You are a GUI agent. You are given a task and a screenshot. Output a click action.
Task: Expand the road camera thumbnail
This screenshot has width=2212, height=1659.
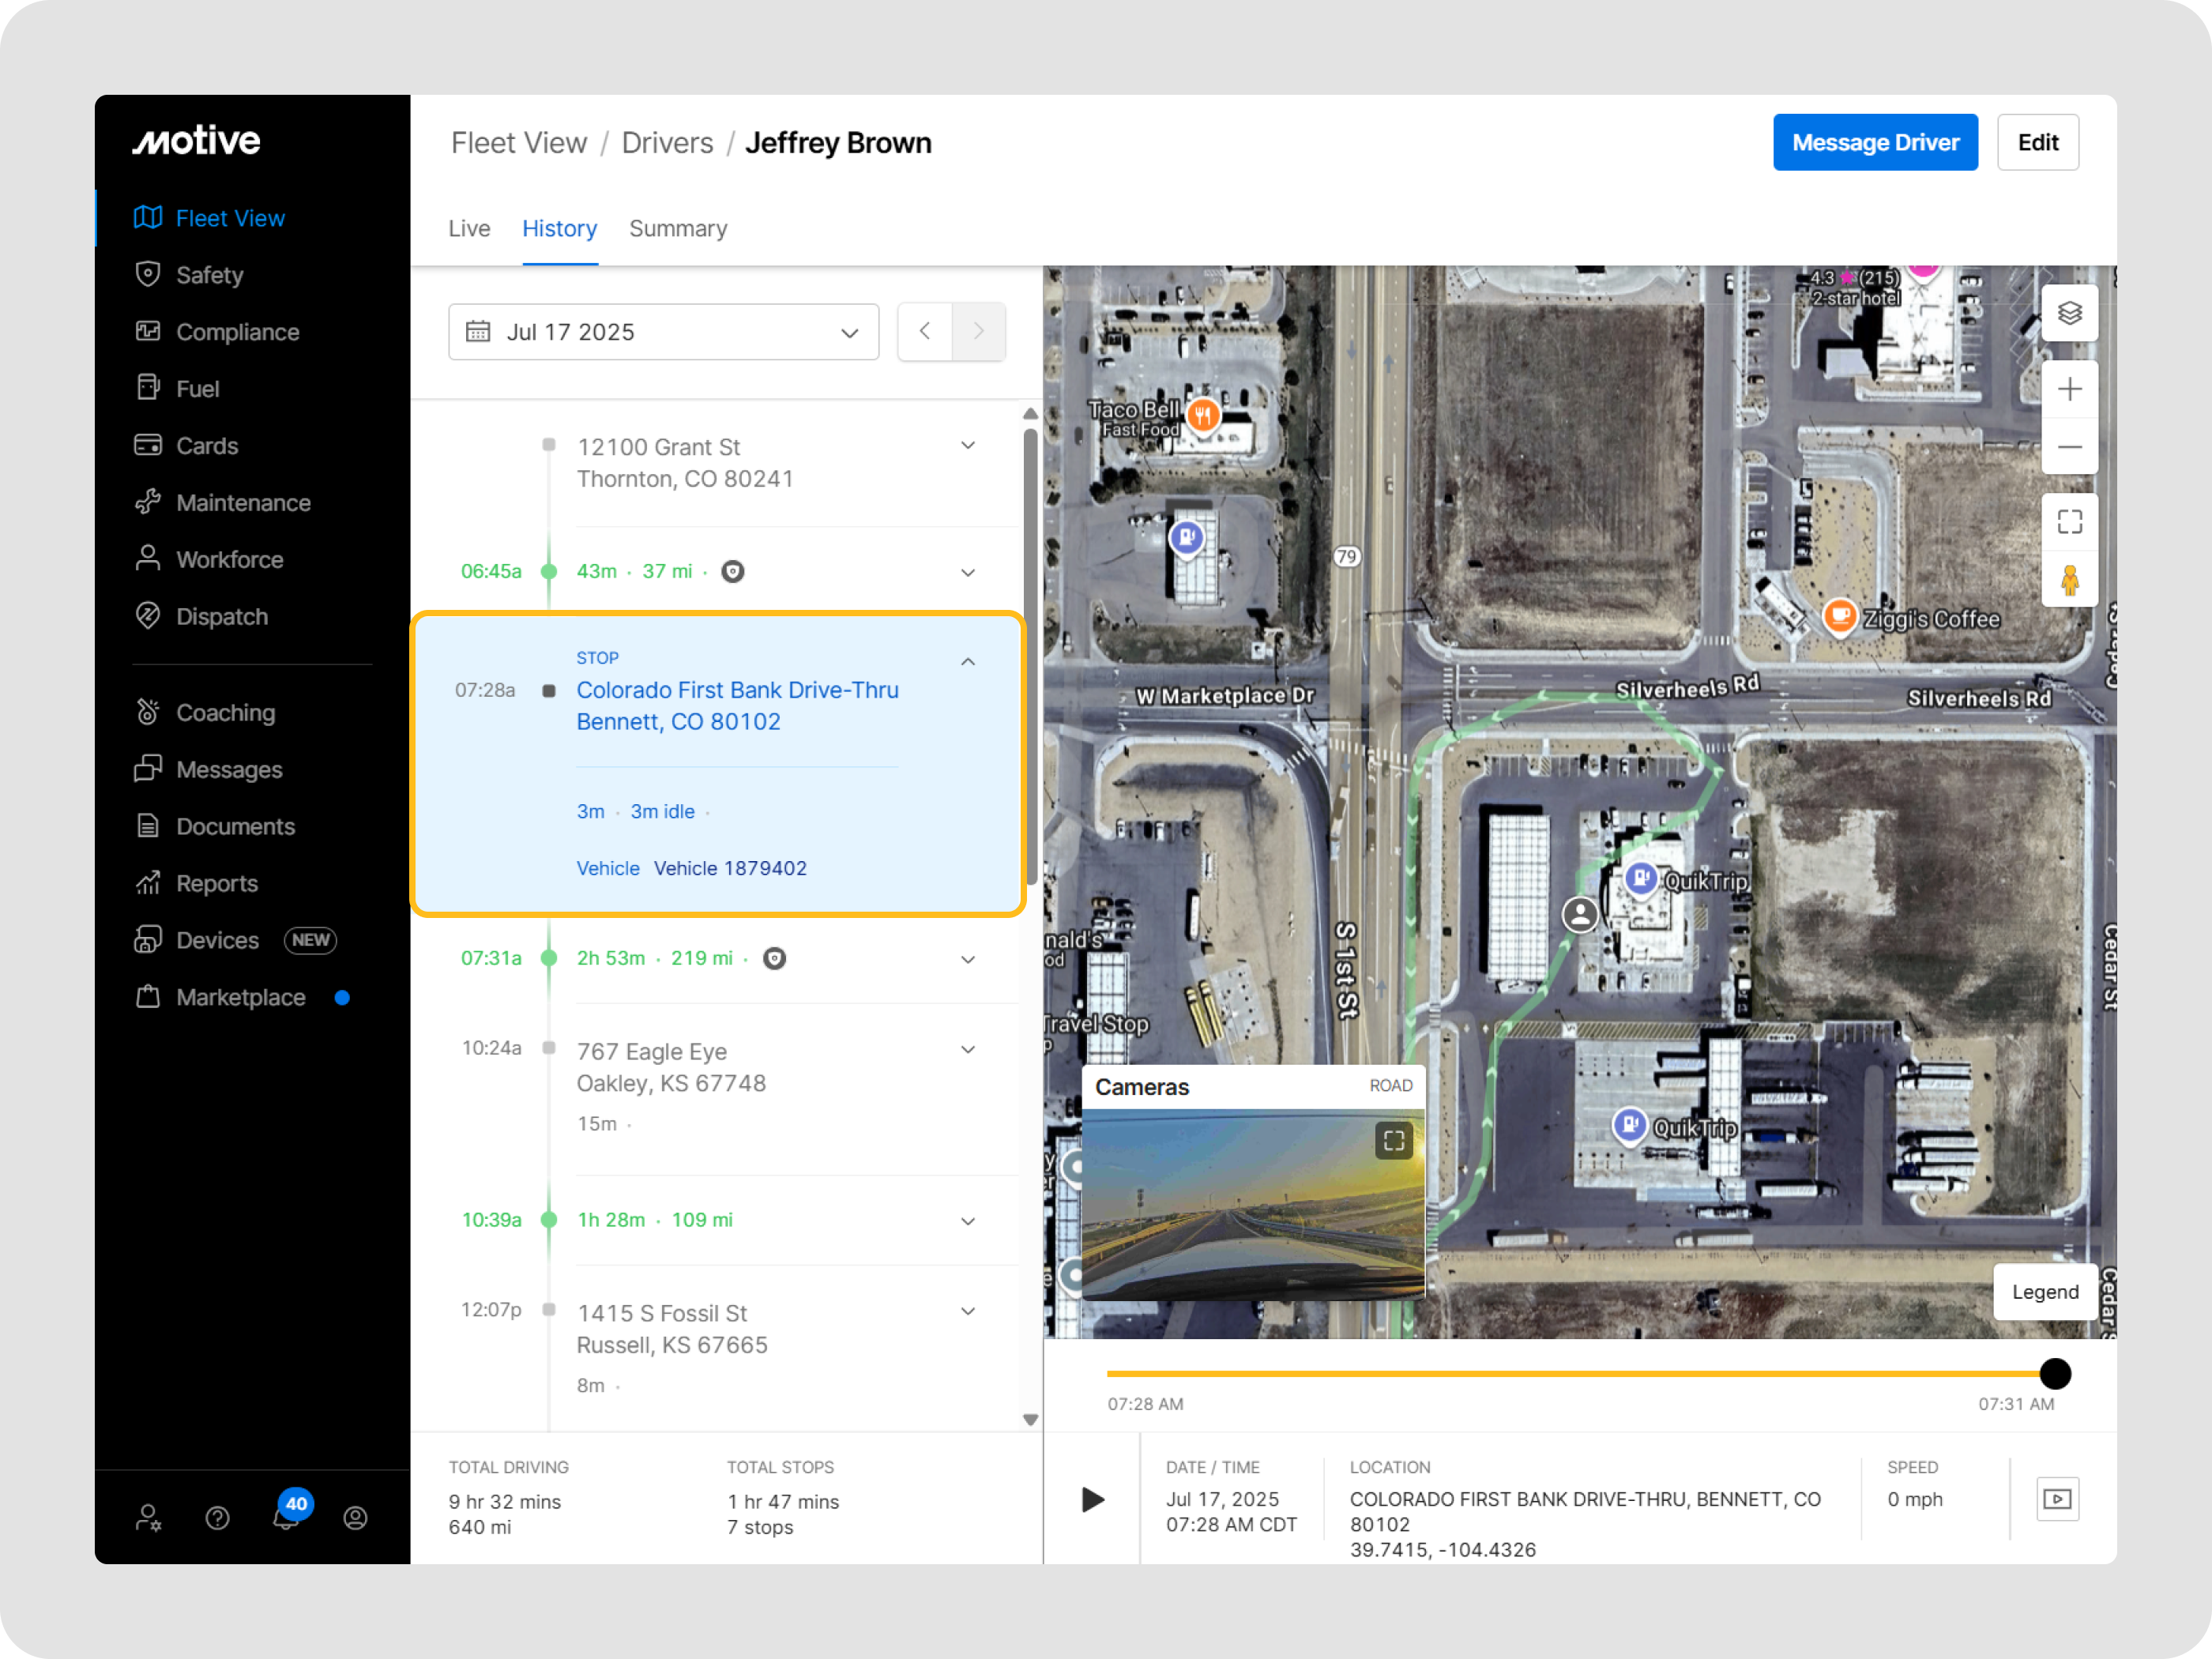pos(1393,1141)
